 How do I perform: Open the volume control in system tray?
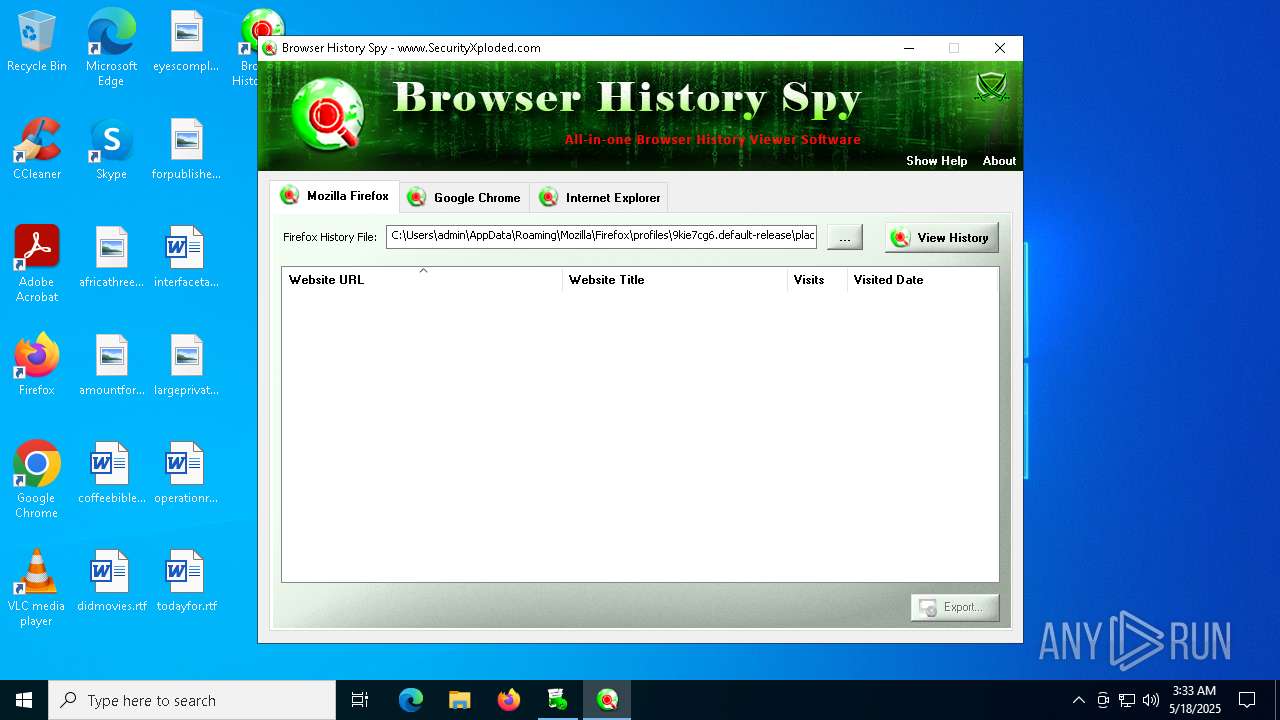[x=1151, y=700]
